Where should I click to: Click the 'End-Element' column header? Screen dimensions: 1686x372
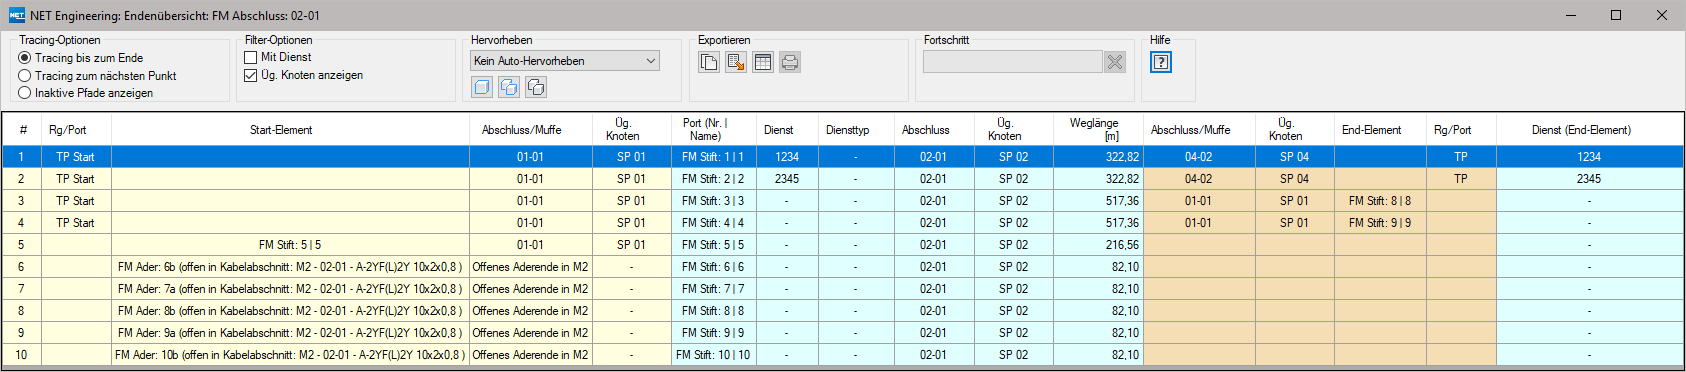pyautogui.click(x=1380, y=130)
